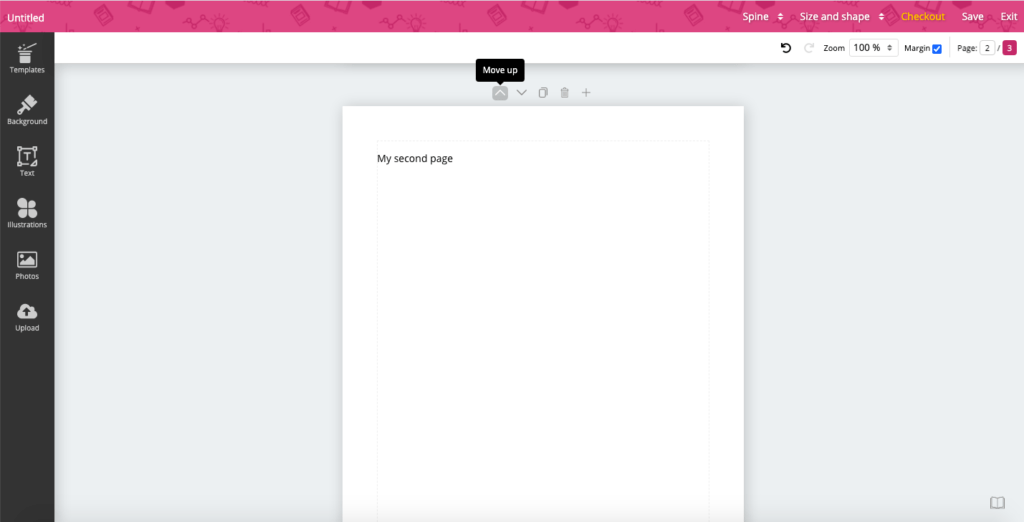Delete page with trash icon
1024x522 pixels.
(564, 93)
